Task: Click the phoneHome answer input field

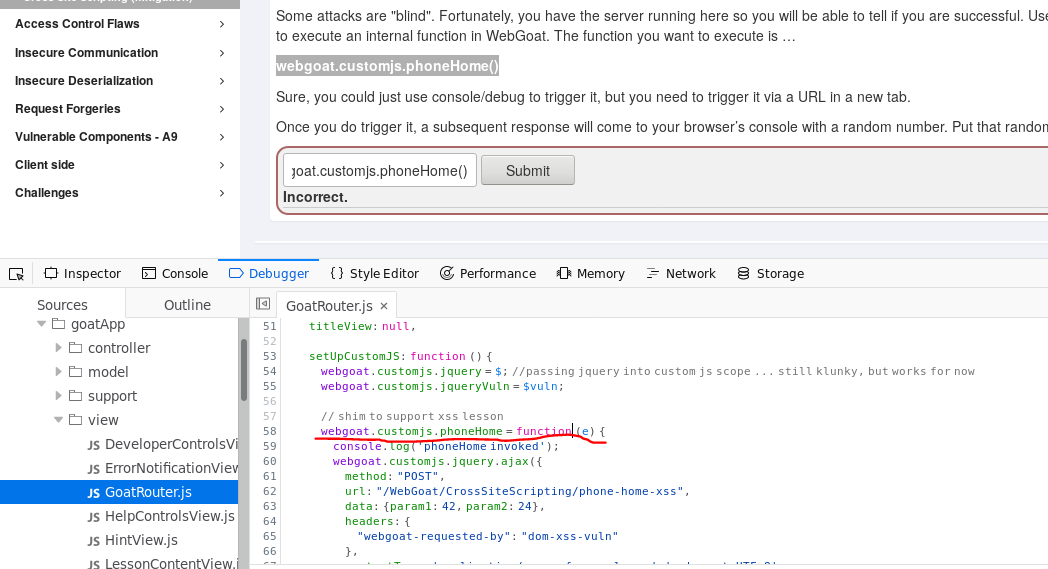Action: [379, 171]
